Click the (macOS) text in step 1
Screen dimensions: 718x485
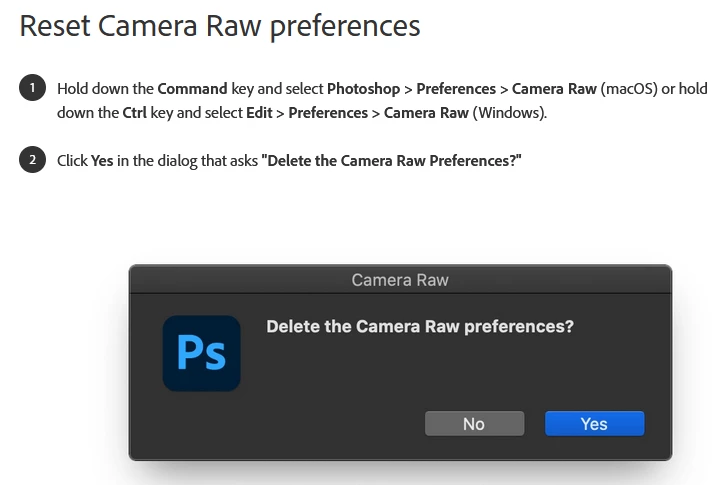tap(629, 89)
